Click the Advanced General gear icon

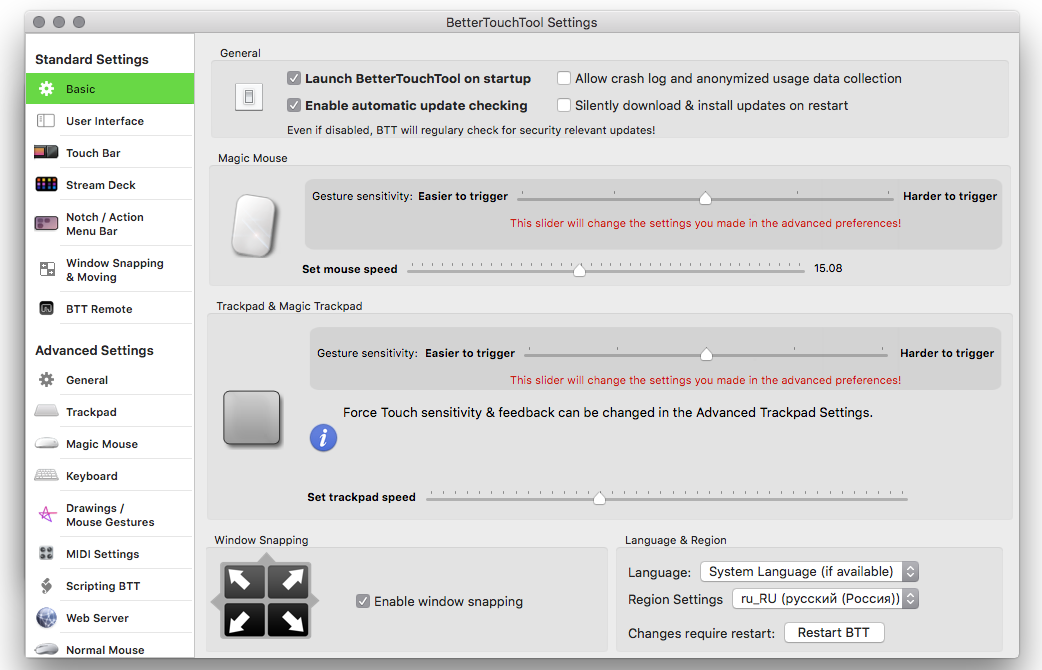click(47, 380)
